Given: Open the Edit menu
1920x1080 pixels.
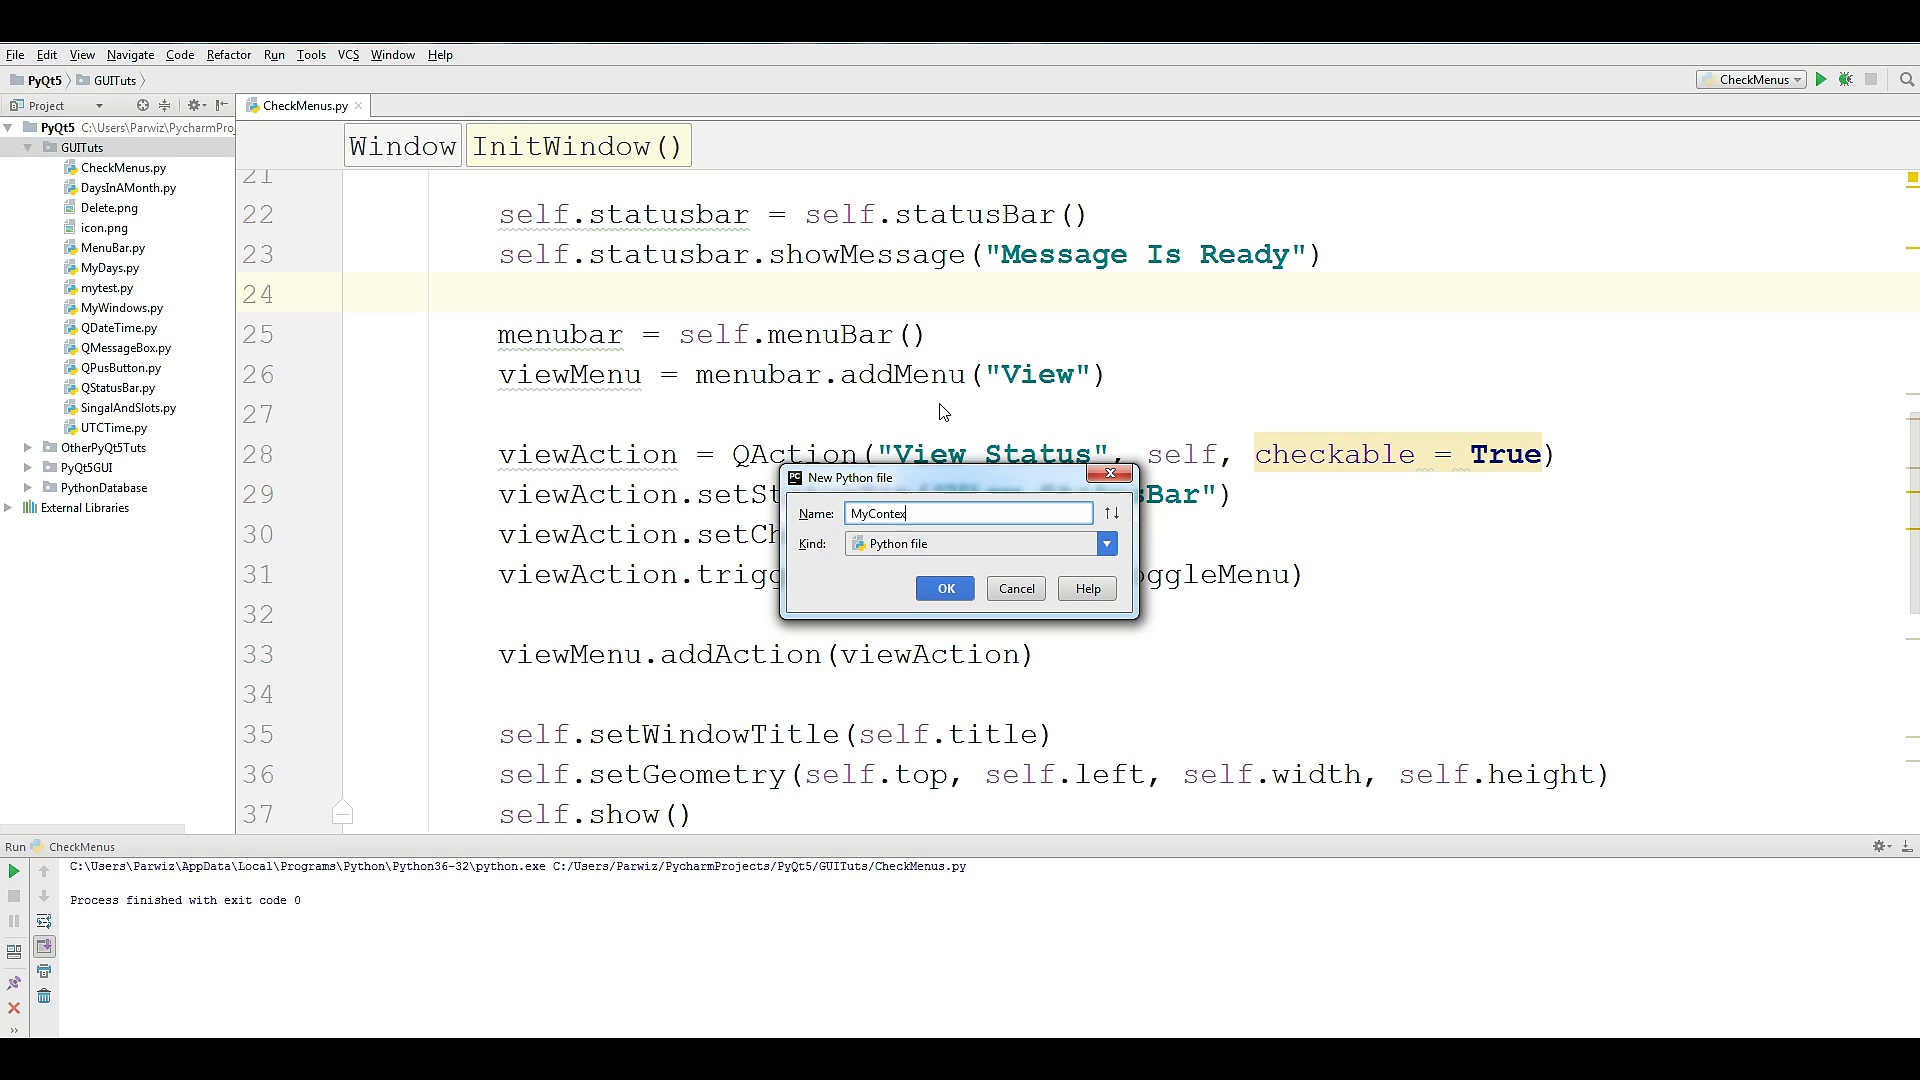Looking at the screenshot, I should 47,55.
